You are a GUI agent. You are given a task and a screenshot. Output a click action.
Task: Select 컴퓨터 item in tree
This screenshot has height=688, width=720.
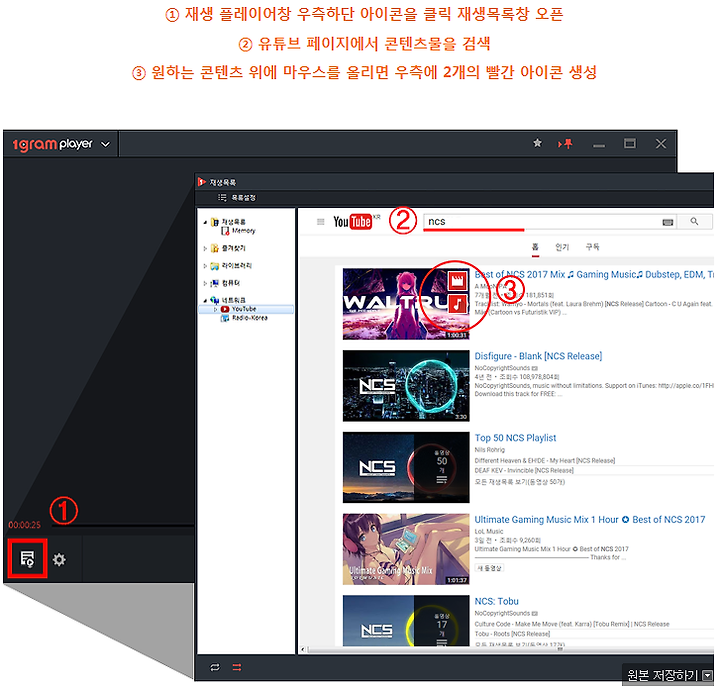(225, 283)
